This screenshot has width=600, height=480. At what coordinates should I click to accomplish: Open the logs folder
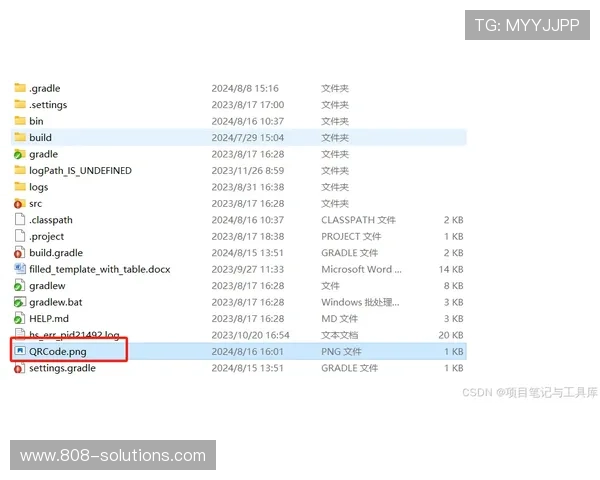[x=38, y=187]
